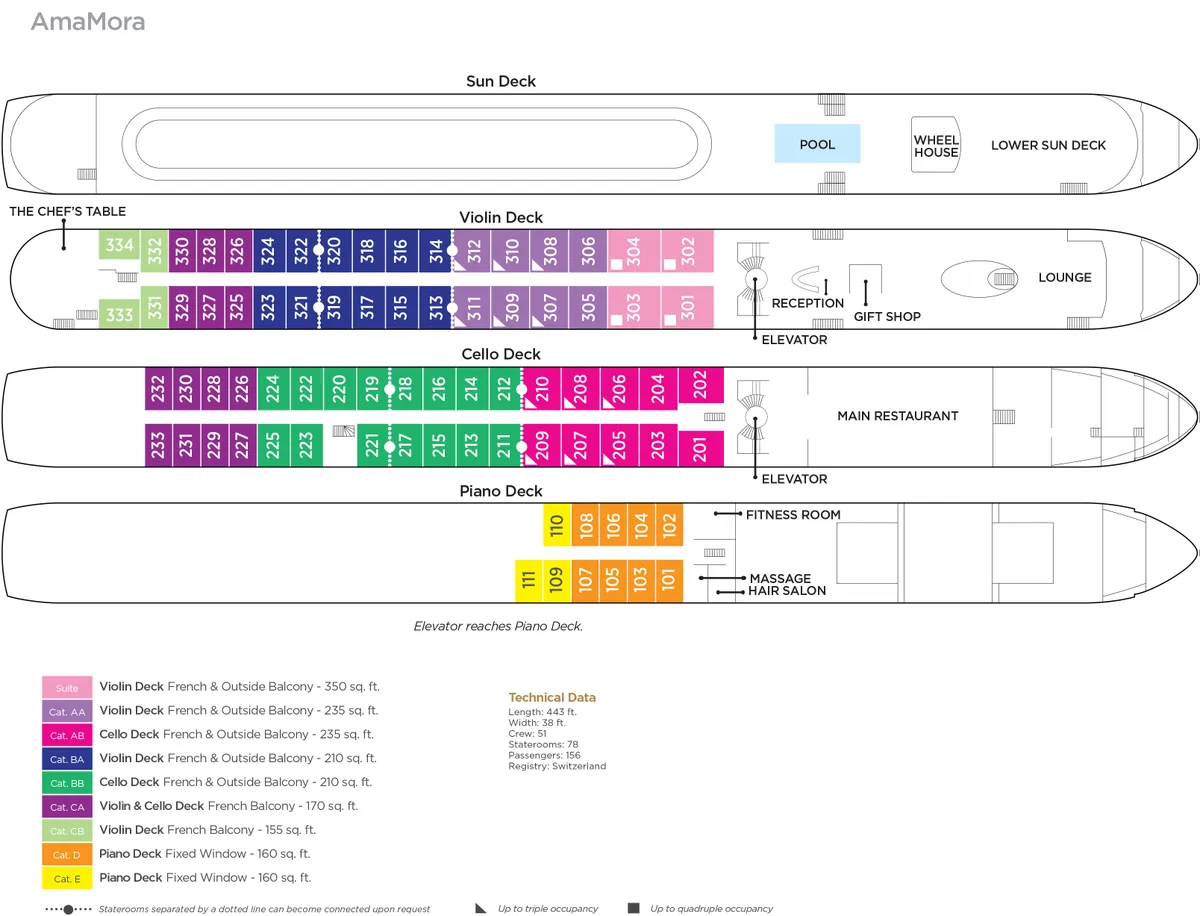Click the triple occupancy triangle legend icon

click(x=481, y=908)
